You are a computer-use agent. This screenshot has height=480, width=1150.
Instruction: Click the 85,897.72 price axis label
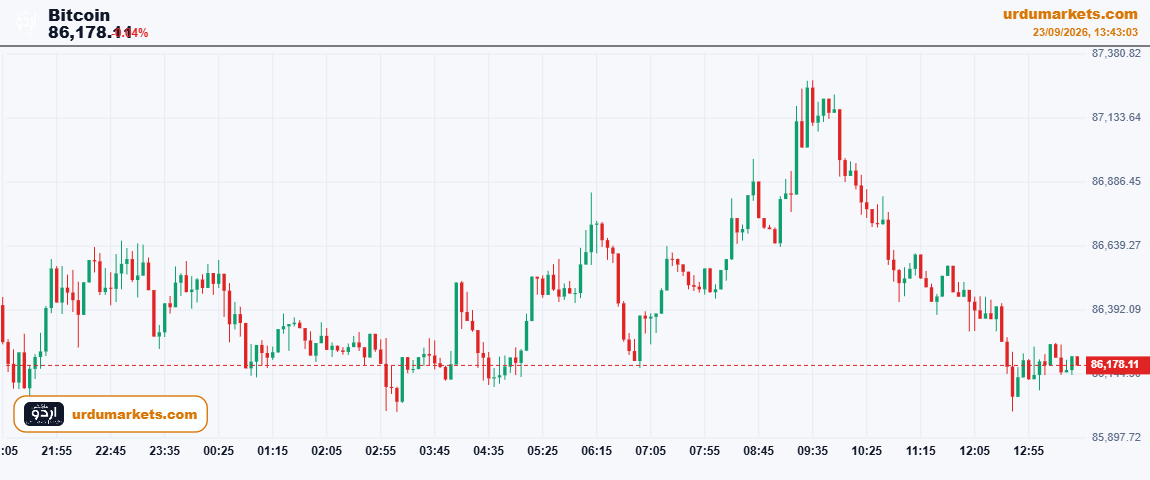[1116, 437]
